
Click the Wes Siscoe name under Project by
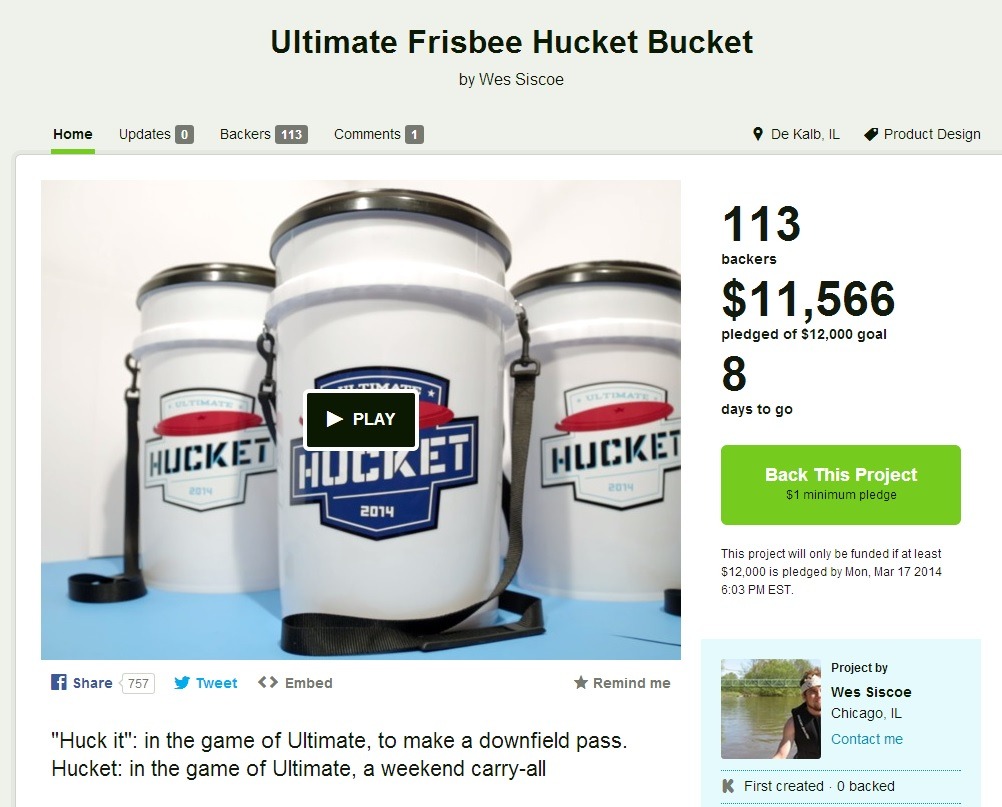click(871, 692)
